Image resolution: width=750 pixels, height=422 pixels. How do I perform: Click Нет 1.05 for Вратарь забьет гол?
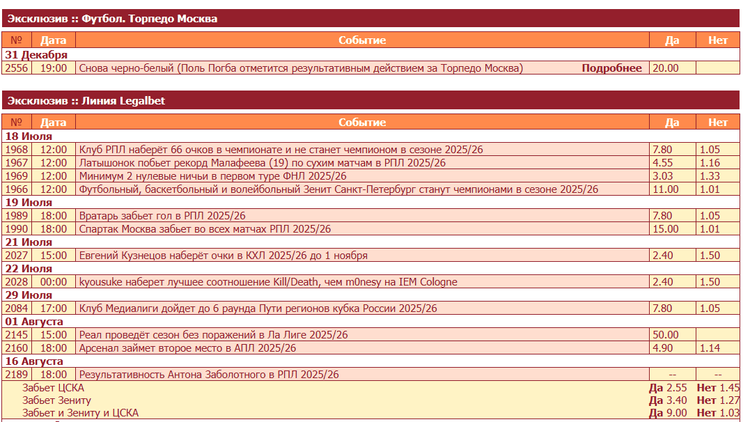(710, 215)
